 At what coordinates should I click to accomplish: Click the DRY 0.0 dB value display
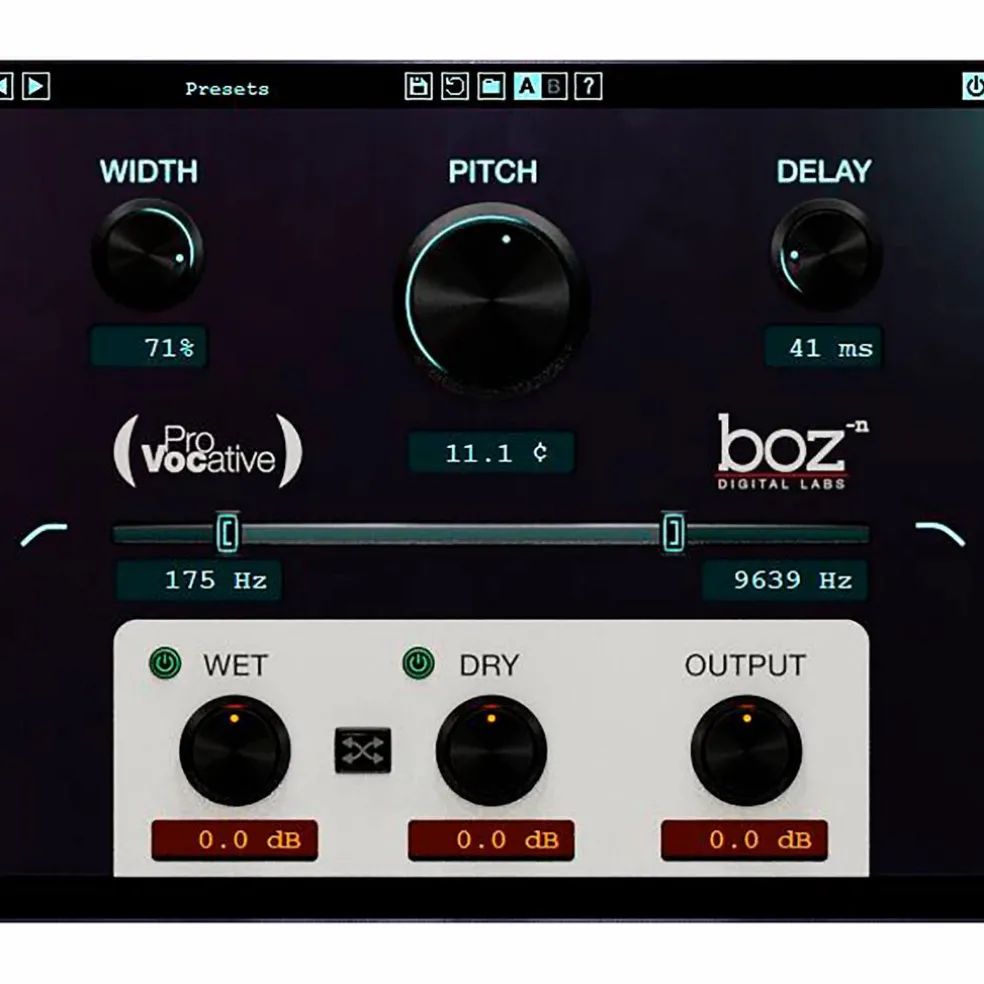coord(491,840)
